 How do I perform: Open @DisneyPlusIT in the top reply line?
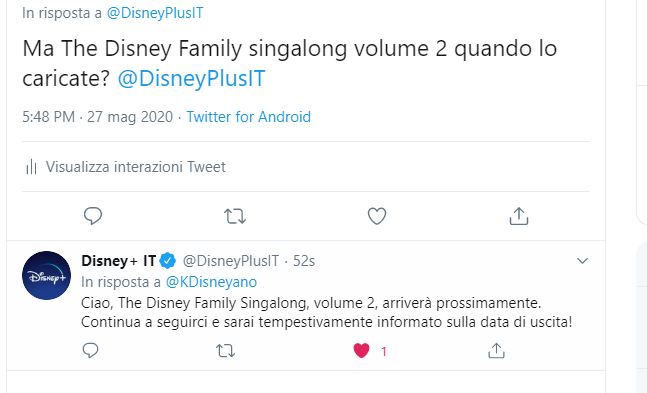tap(155, 13)
